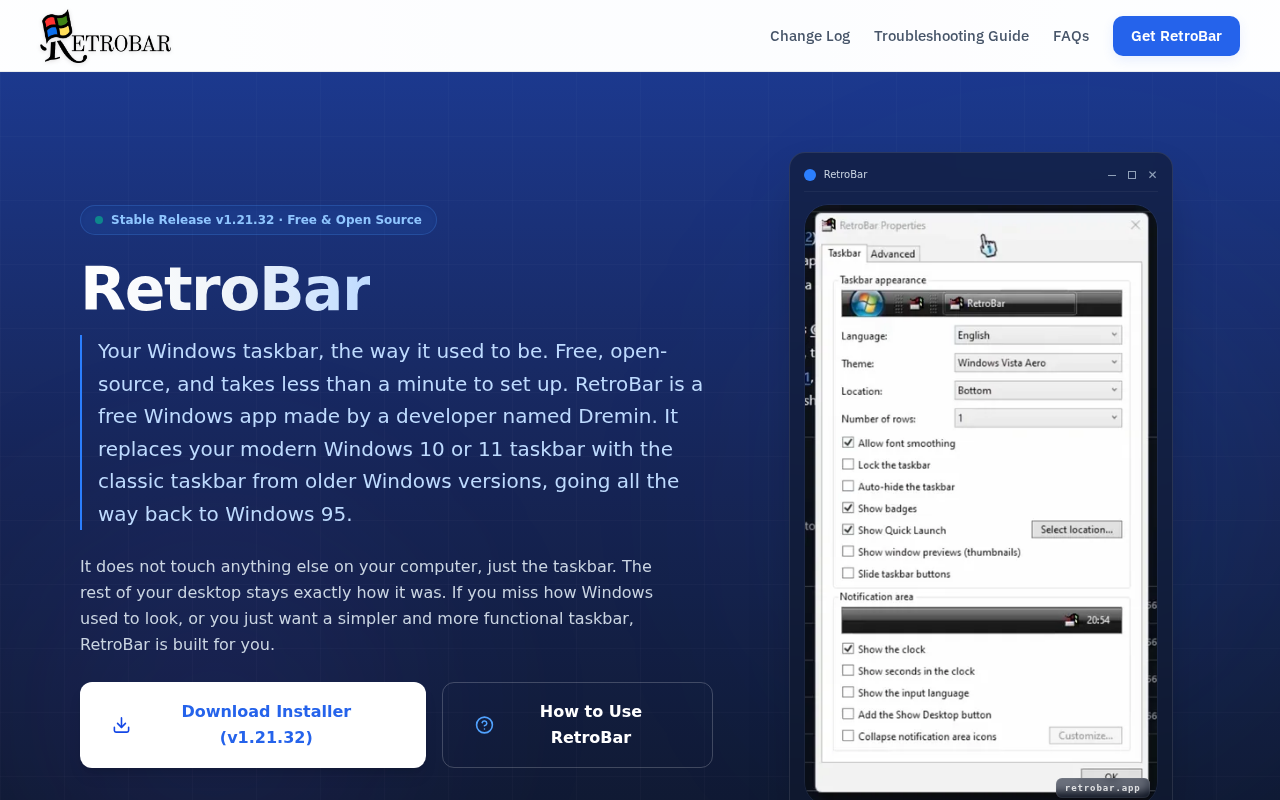Enable Lock the taskbar
This screenshot has width=1280, height=800.
point(848,465)
